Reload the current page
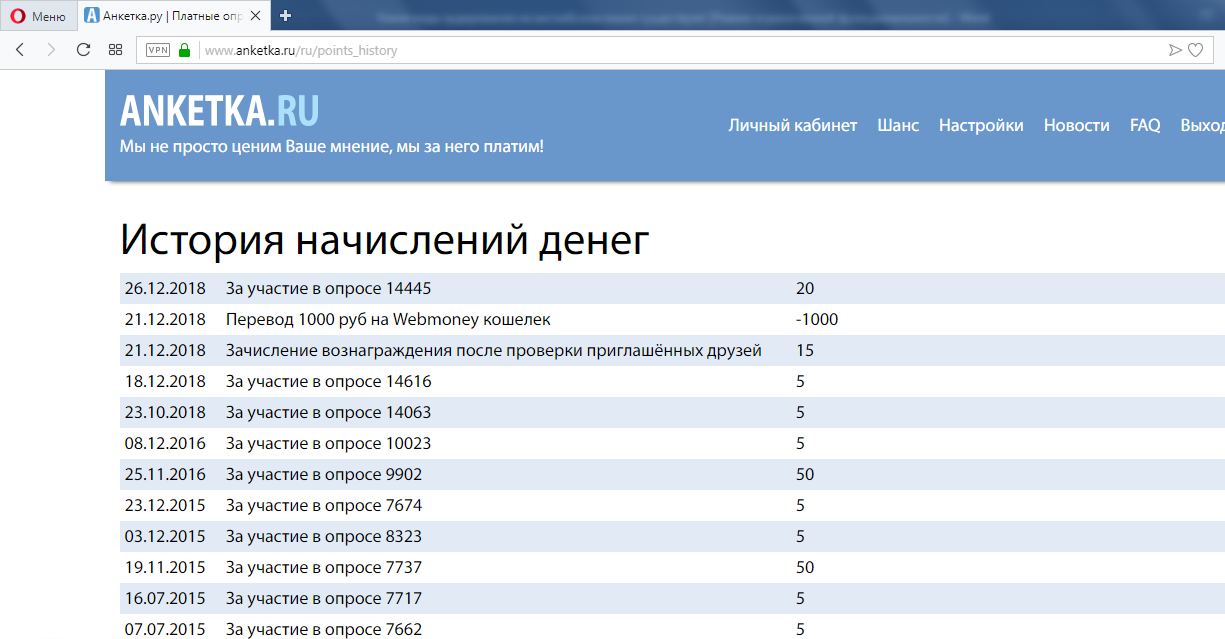The height and width of the screenshot is (639, 1225). pyautogui.click(x=83, y=50)
